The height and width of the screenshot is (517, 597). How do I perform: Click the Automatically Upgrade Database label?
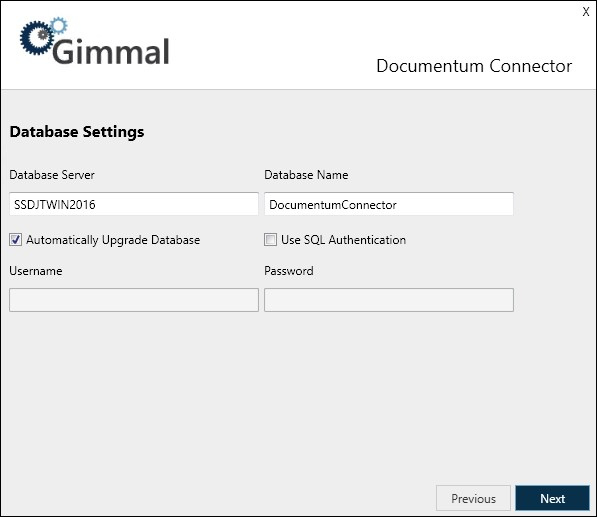tap(113, 240)
